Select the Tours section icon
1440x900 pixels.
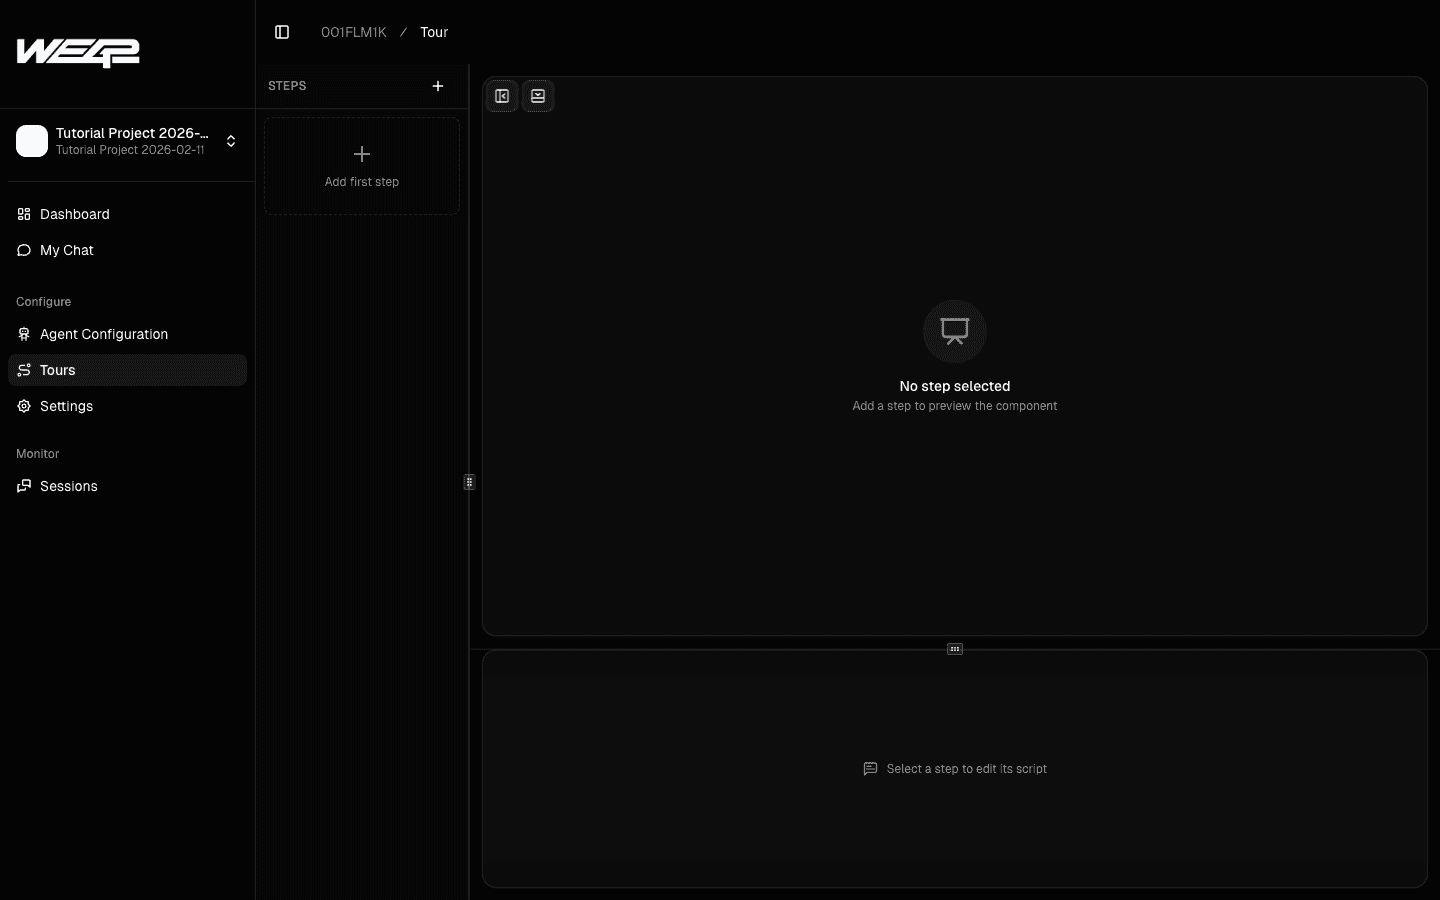(23, 370)
